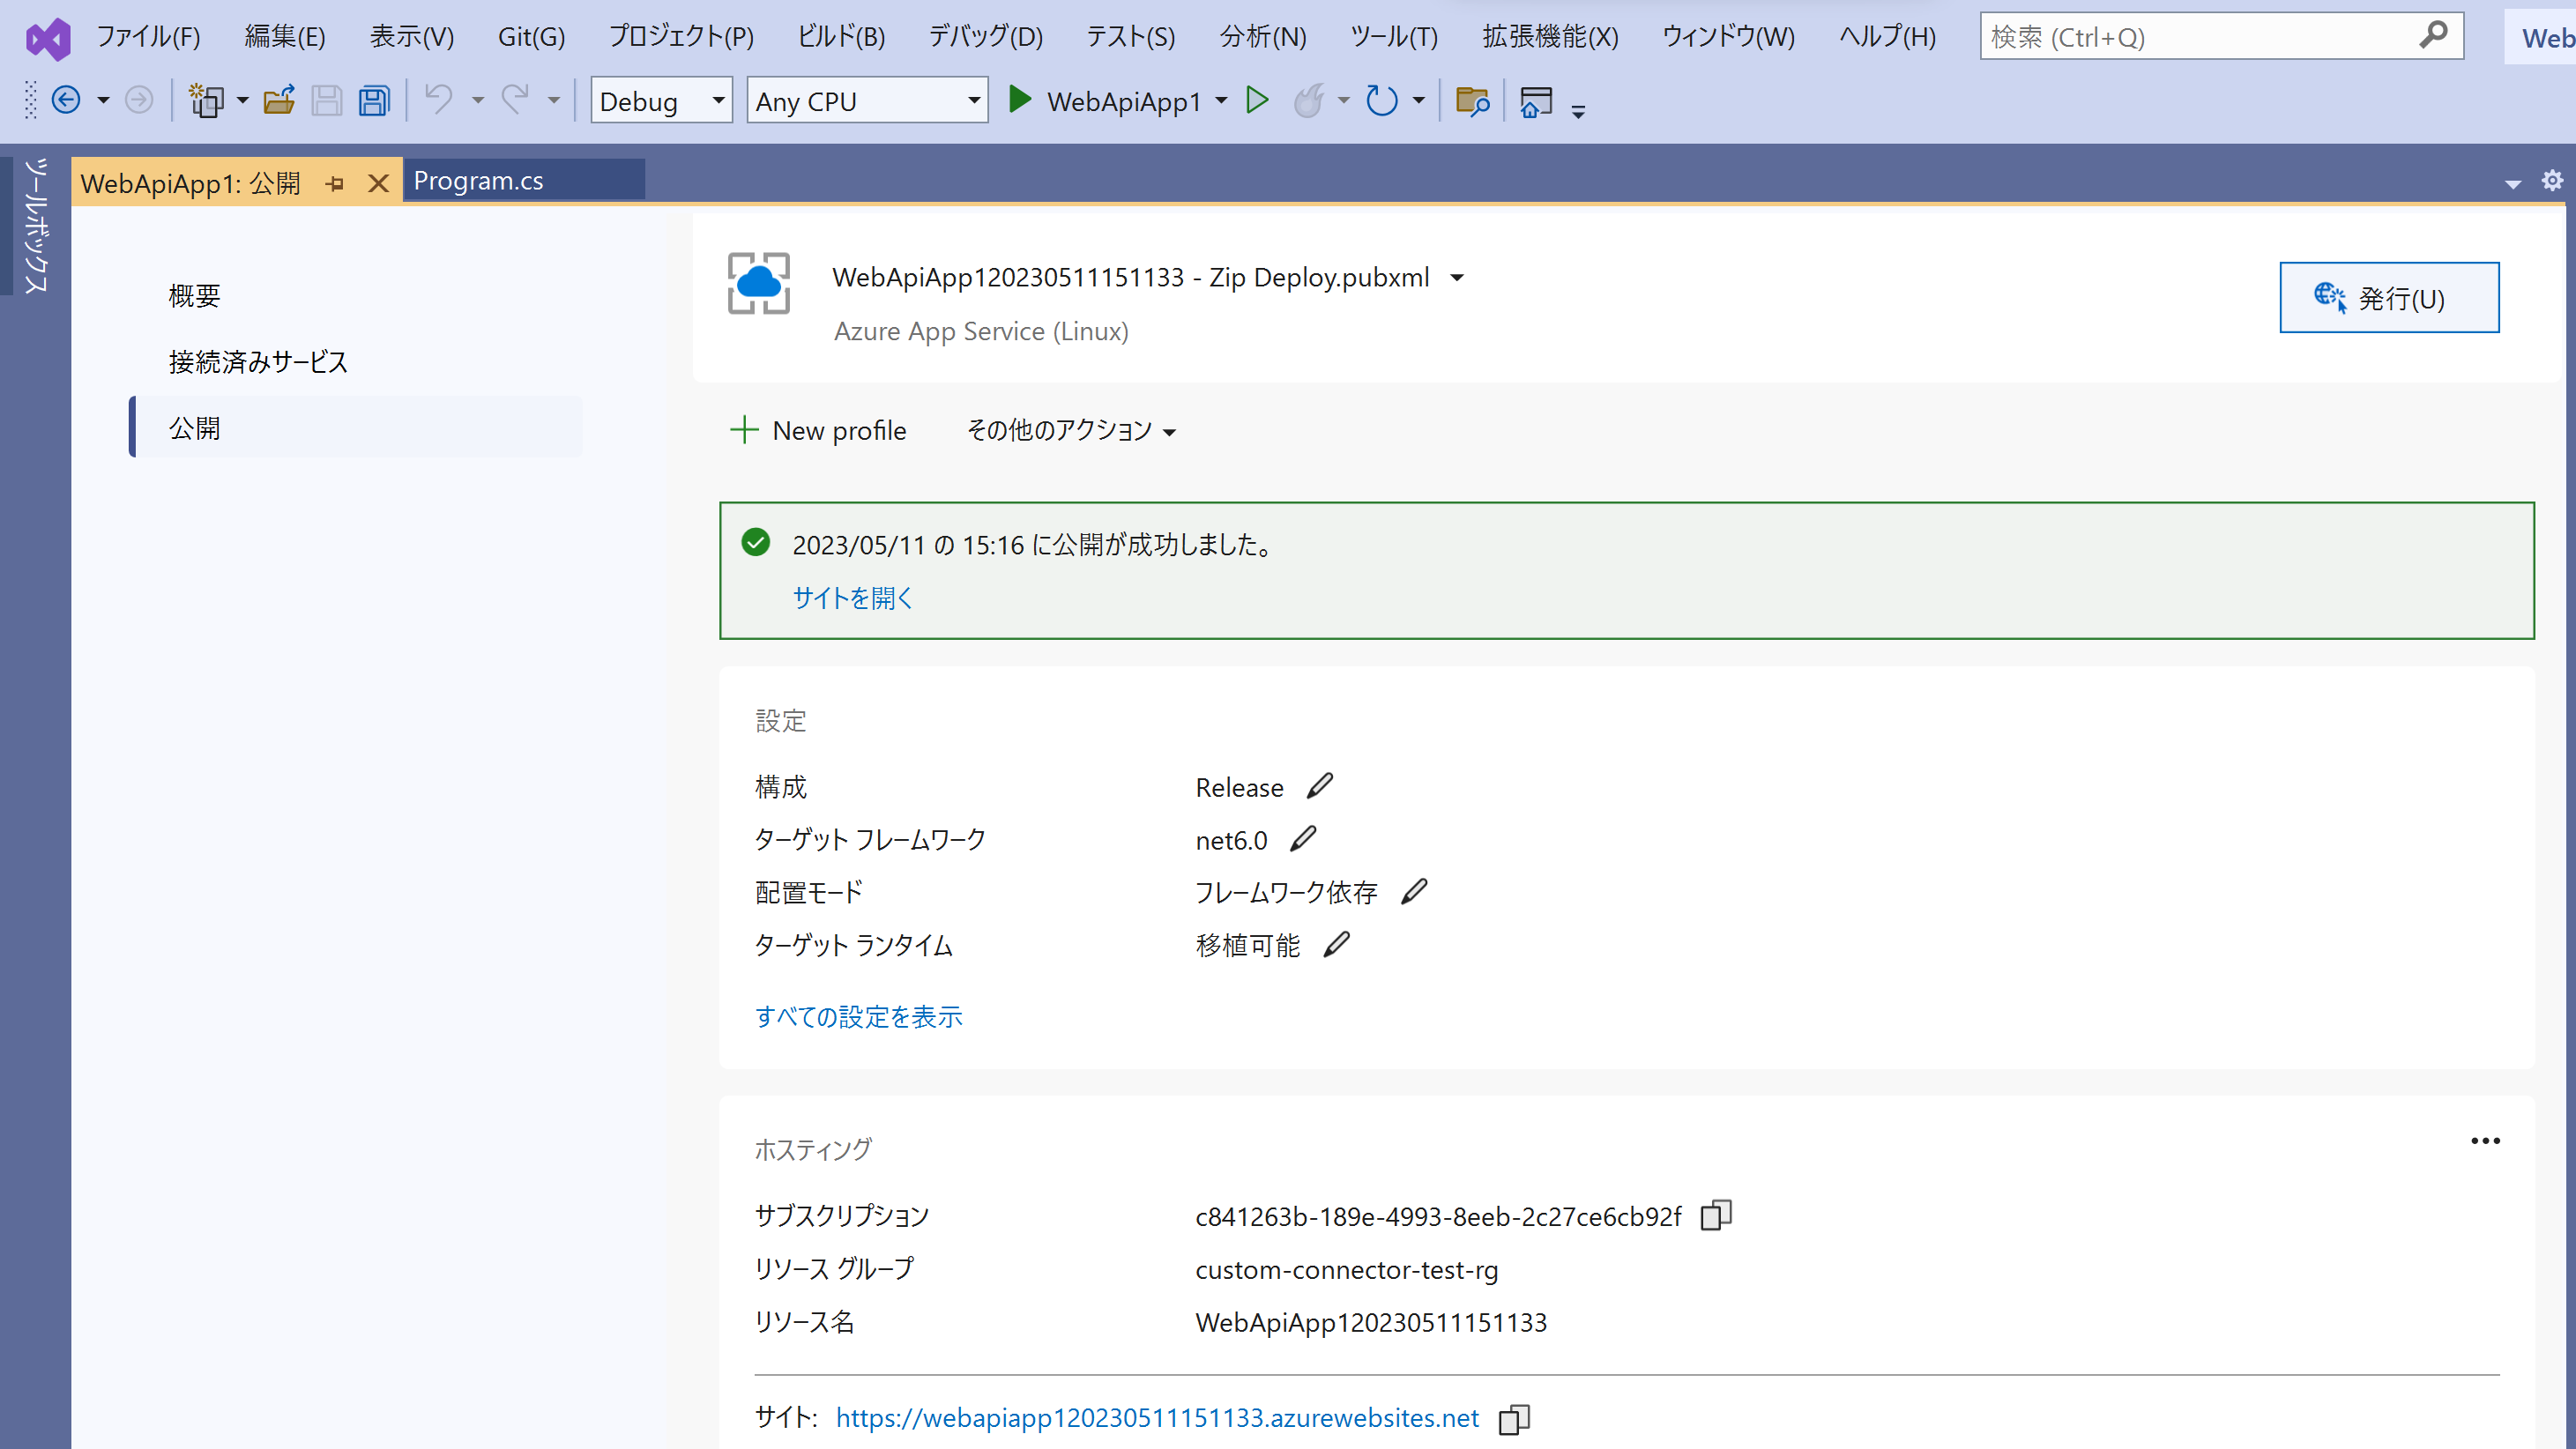Click the save single file icon
2576x1449 pixels.
pos(326,100)
